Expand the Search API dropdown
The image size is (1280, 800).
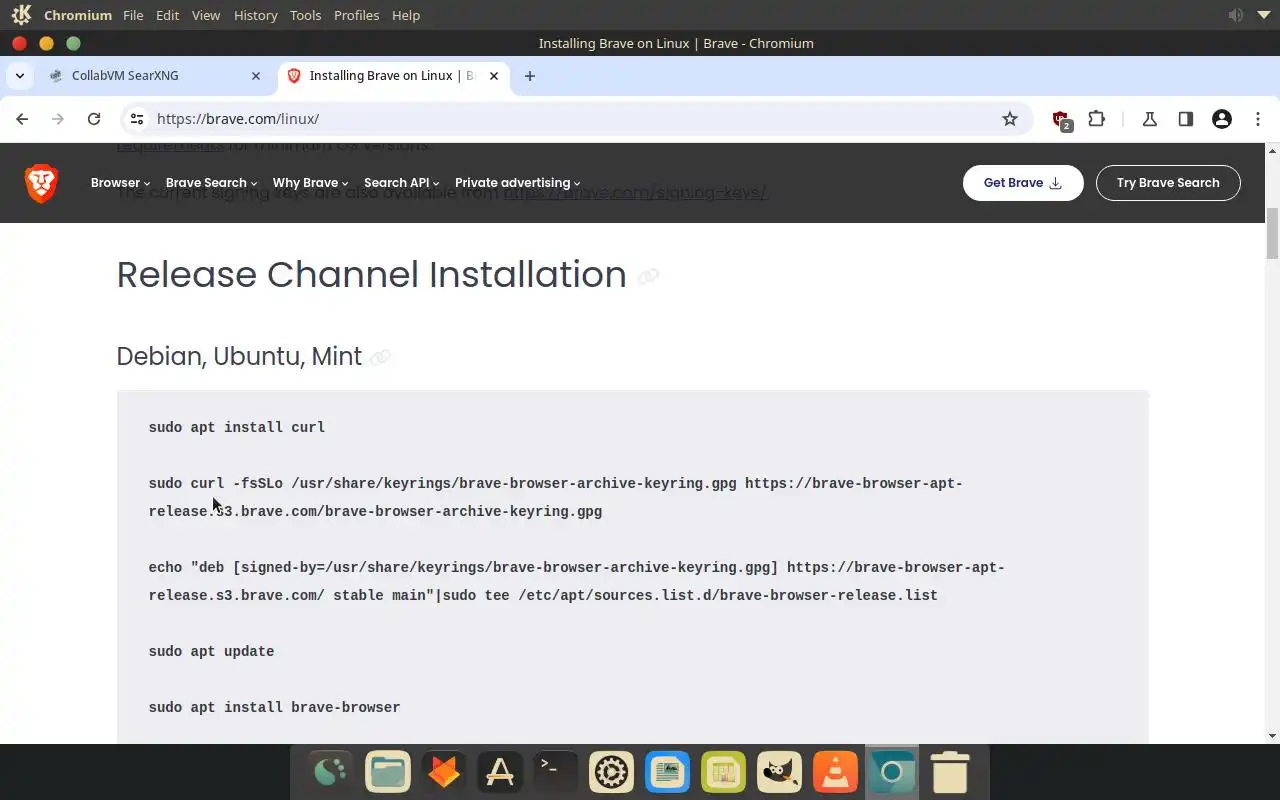click(x=401, y=183)
